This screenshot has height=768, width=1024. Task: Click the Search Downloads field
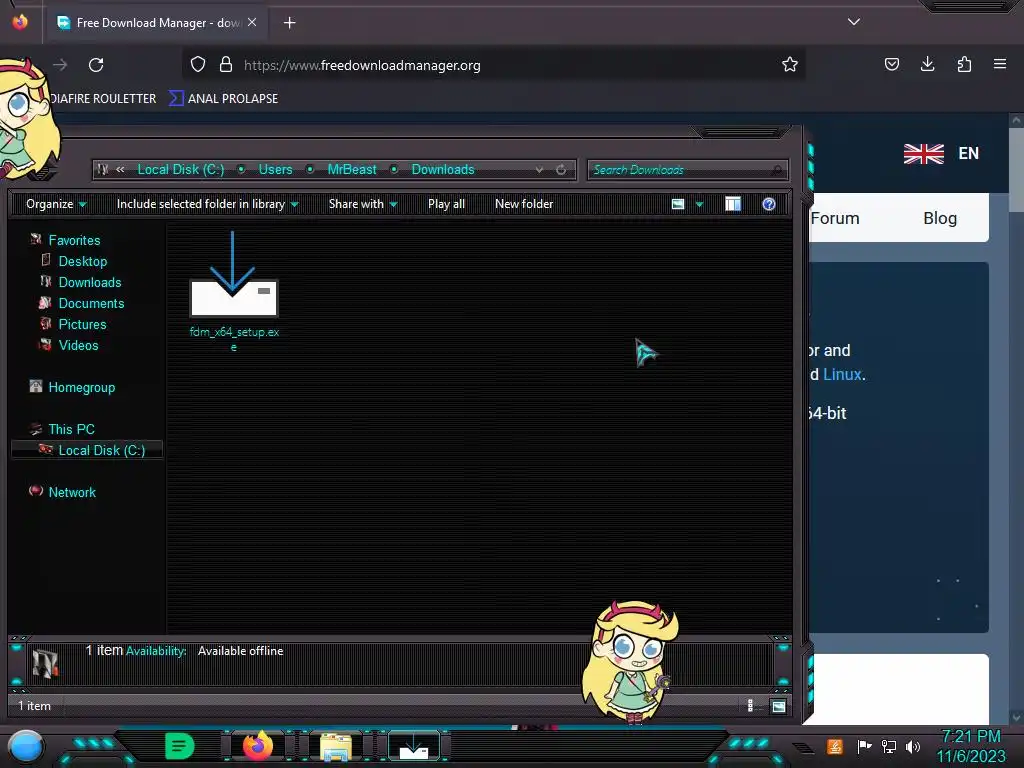[687, 170]
